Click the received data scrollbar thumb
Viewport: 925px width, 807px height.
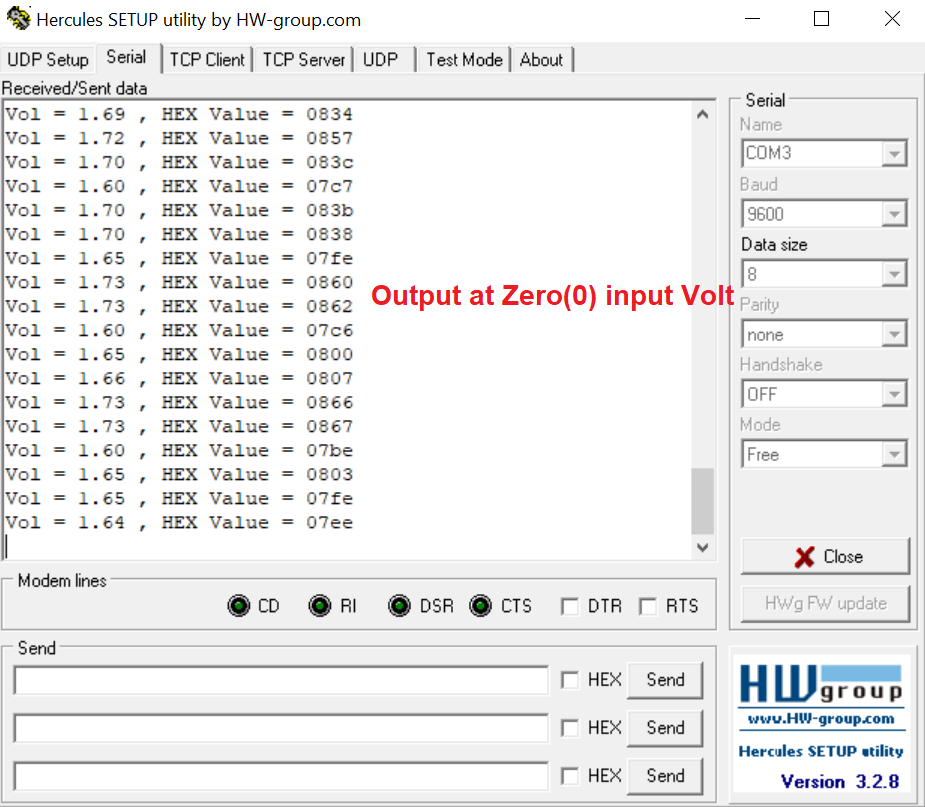702,501
